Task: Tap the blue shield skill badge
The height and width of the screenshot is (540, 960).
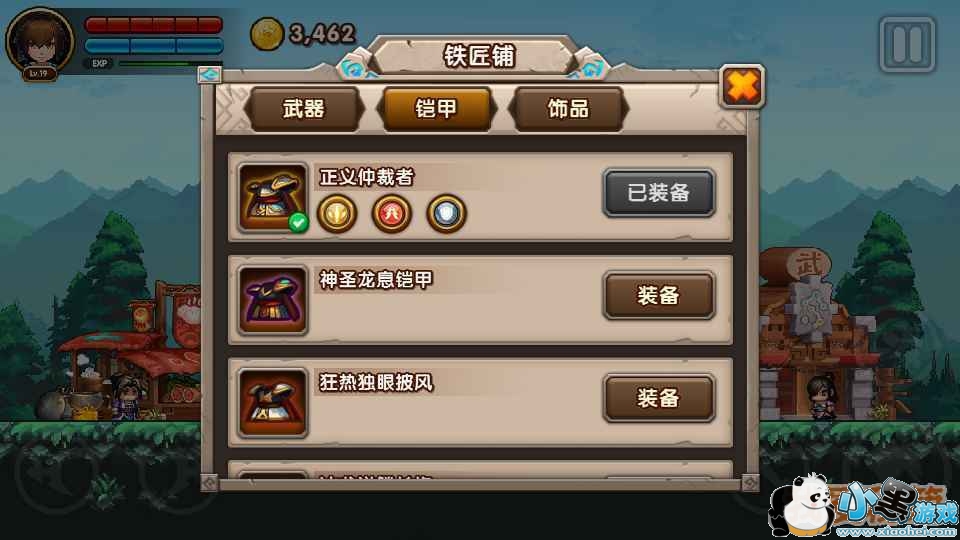Action: pos(446,214)
